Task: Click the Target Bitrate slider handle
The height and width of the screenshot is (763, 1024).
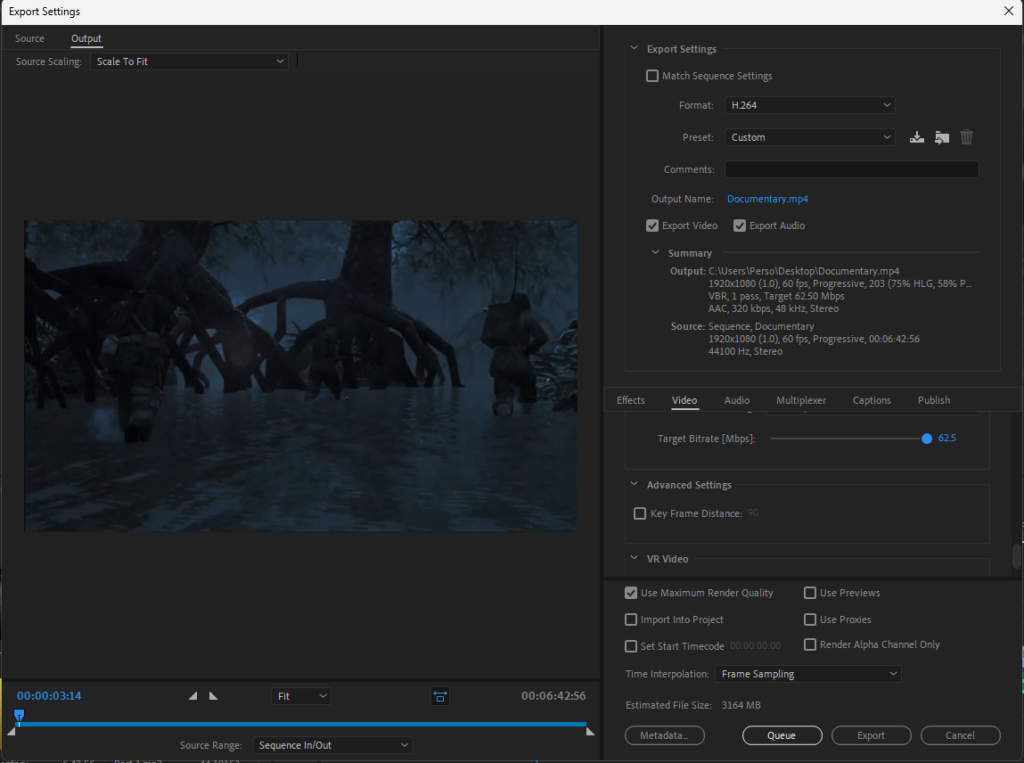Action: pyautogui.click(x=927, y=439)
